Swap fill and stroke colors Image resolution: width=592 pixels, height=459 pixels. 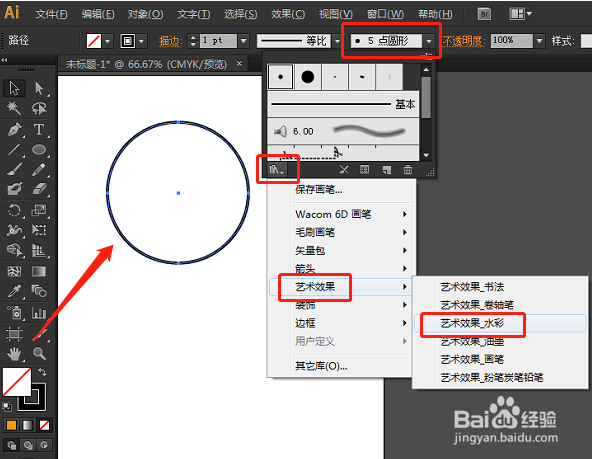click(x=42, y=372)
